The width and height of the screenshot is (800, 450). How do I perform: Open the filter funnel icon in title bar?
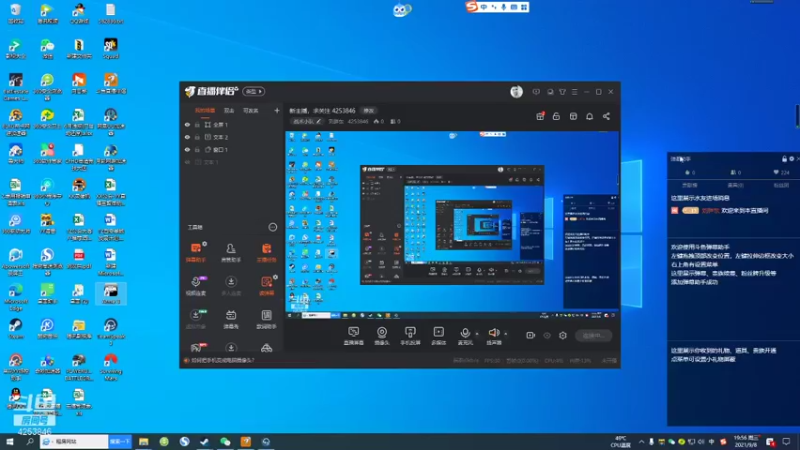point(562,92)
